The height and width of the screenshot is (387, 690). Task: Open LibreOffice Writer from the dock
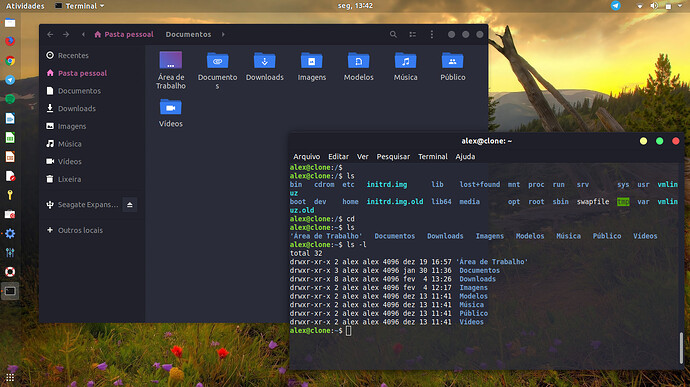tap(10, 118)
